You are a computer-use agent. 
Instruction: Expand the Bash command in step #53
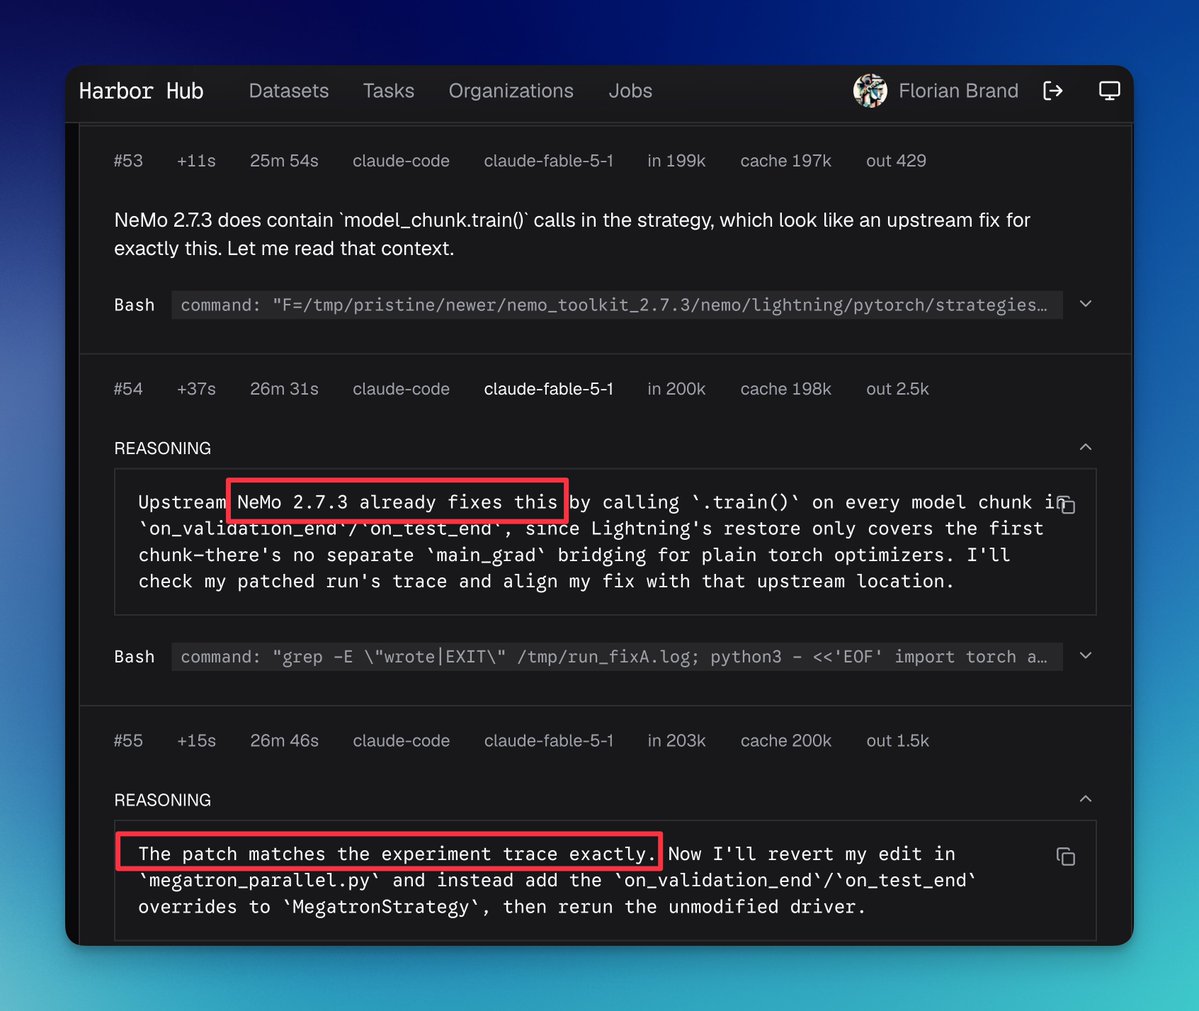[1085, 304]
